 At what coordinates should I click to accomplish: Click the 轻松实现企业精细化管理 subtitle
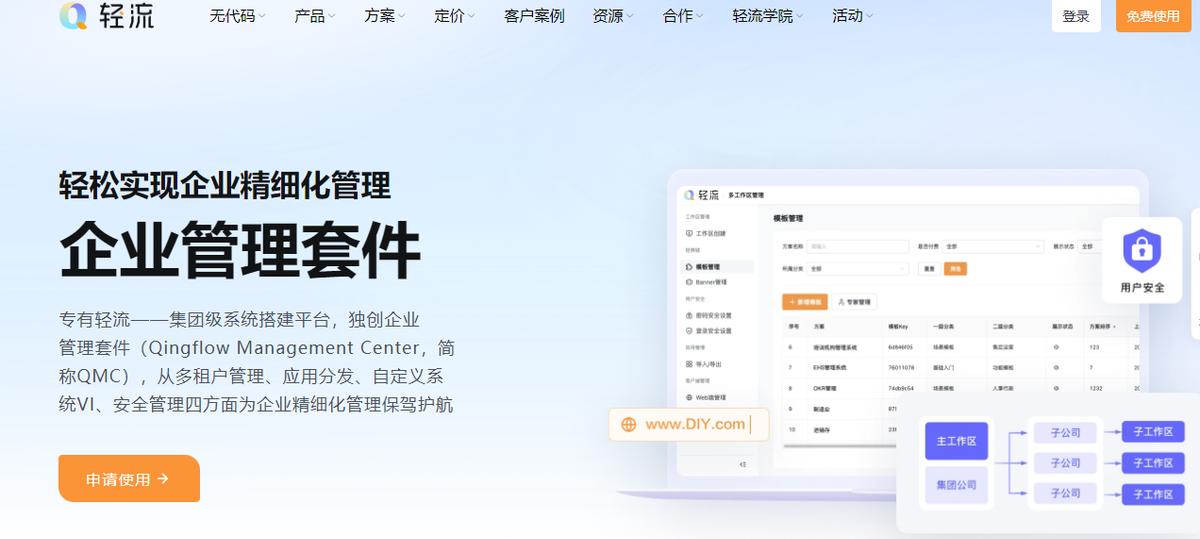(x=225, y=185)
